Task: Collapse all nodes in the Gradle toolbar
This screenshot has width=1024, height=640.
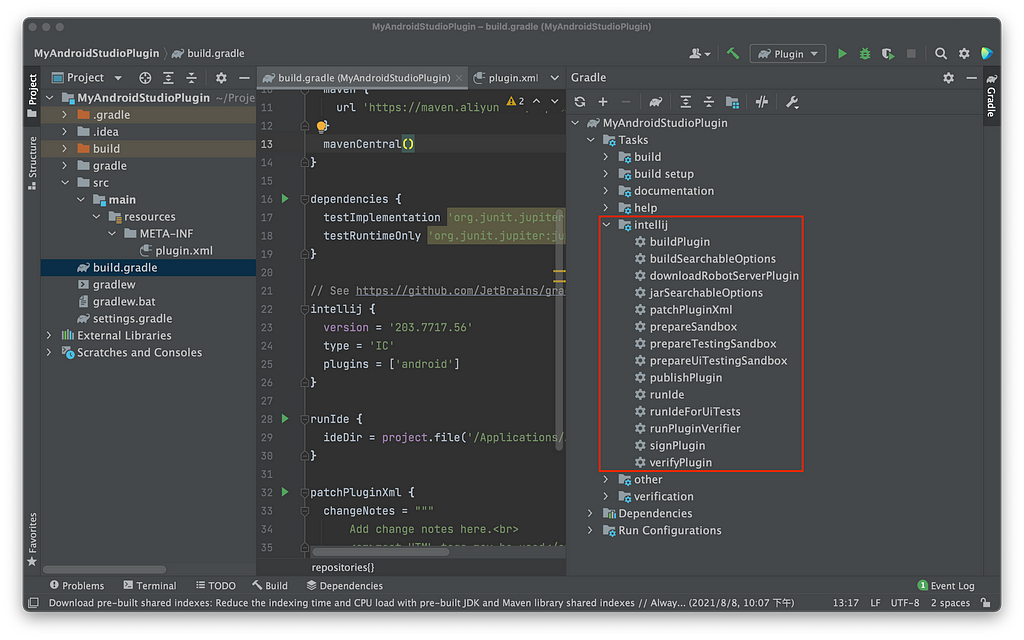Action: (709, 102)
